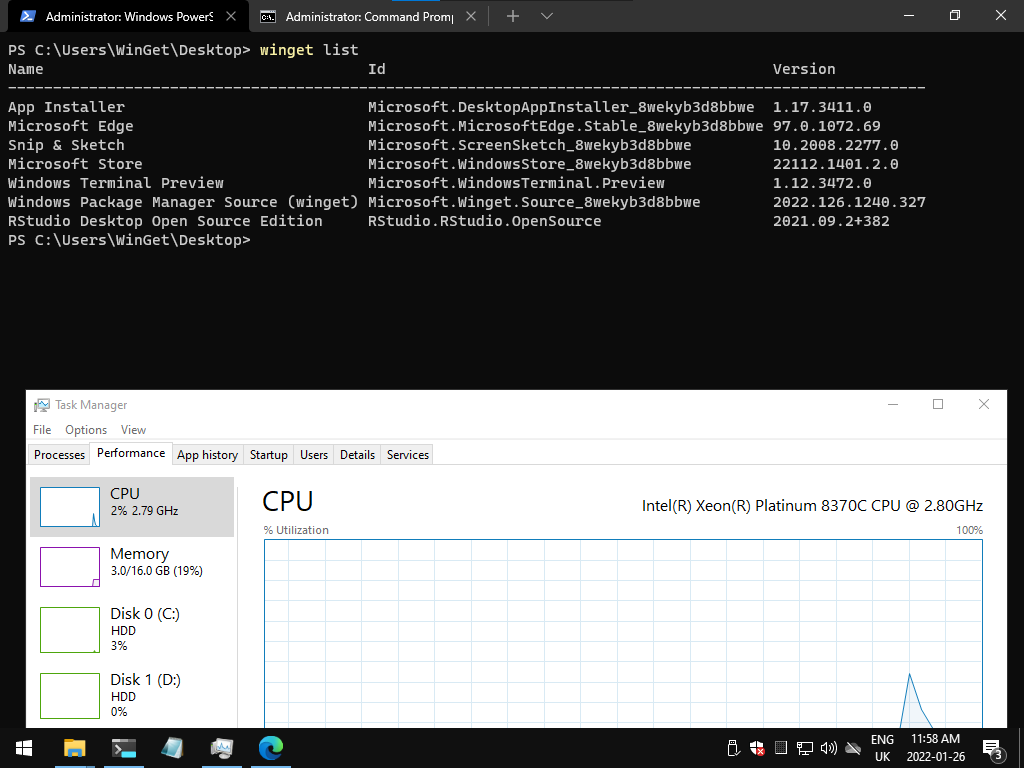Click the new tab plus button in Terminal
This screenshot has width=1024, height=768.
512,16
